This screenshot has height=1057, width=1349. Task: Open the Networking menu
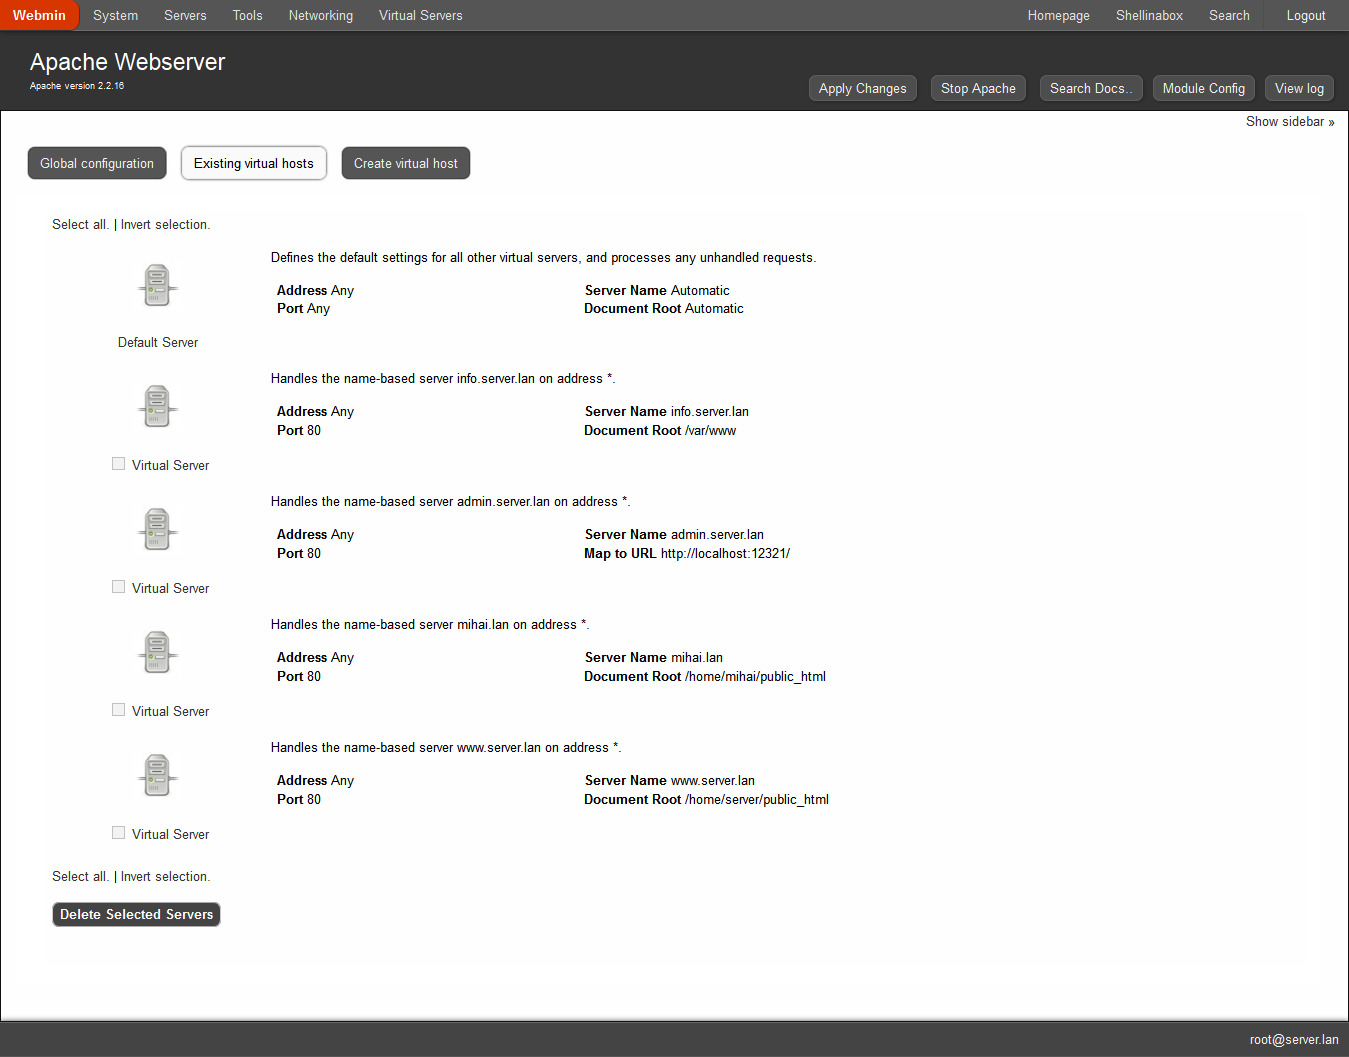[320, 16]
